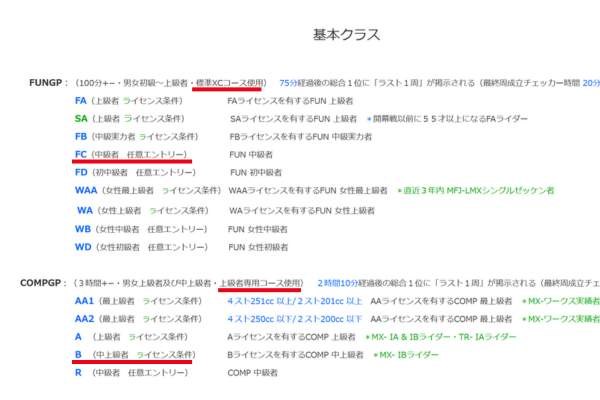This screenshot has width=600, height=400.
Task: Click the blue 75分 text
Action: point(288,83)
